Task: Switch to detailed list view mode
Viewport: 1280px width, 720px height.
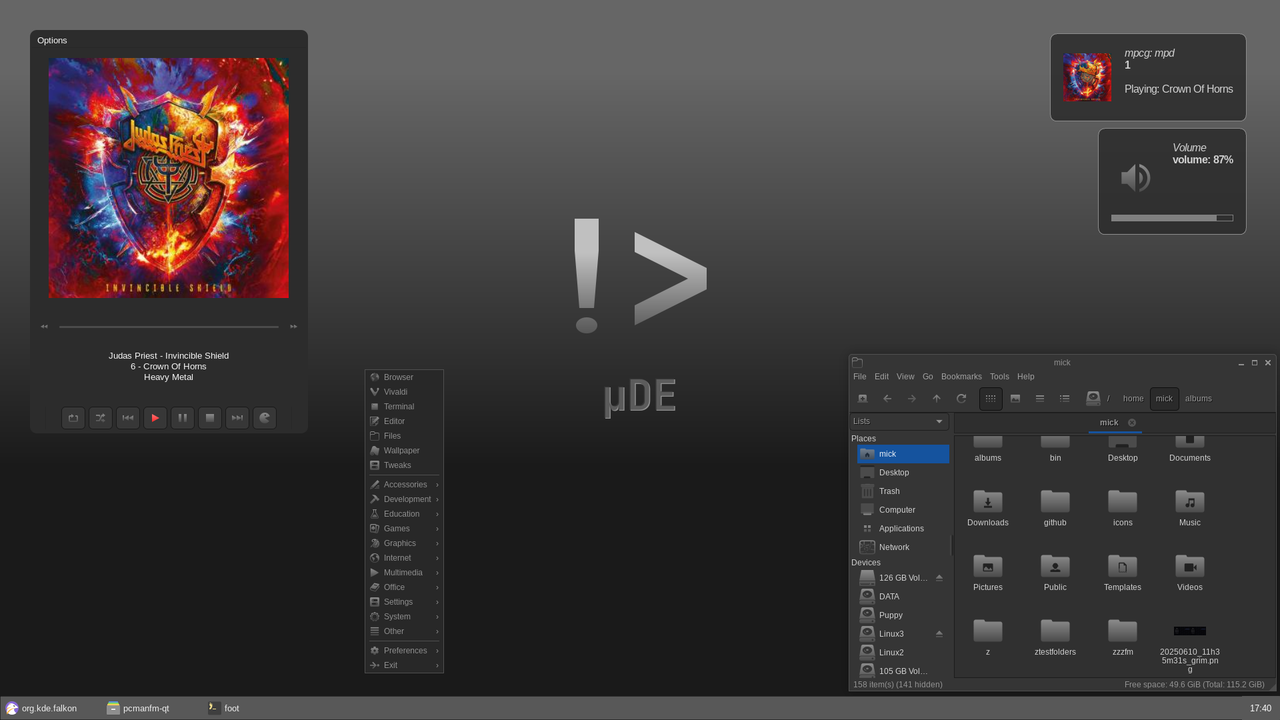Action: coord(1065,398)
